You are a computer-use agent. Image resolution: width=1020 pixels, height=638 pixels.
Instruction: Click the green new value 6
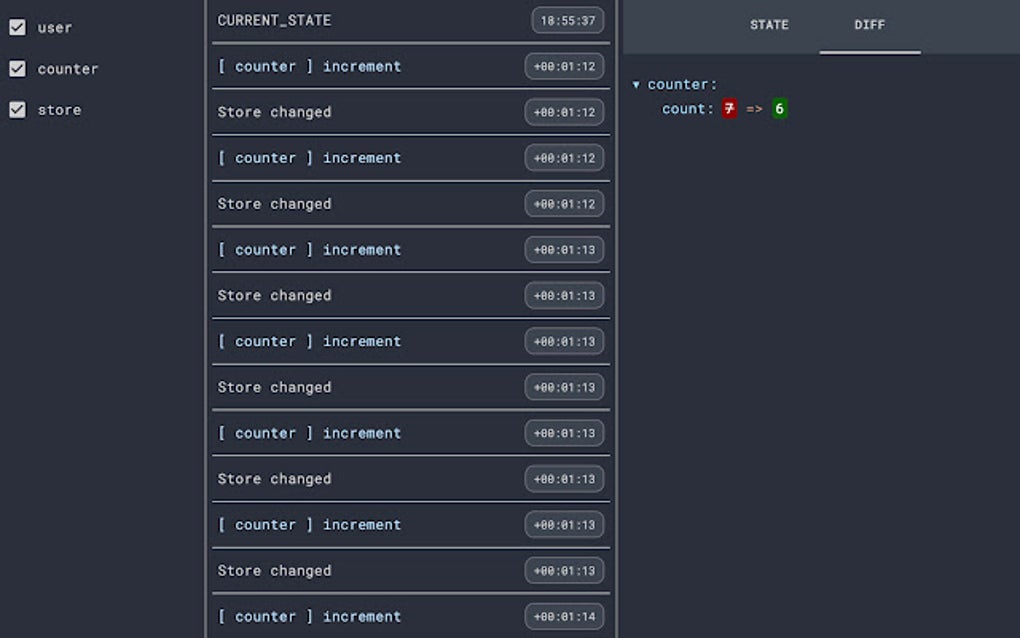click(x=779, y=109)
